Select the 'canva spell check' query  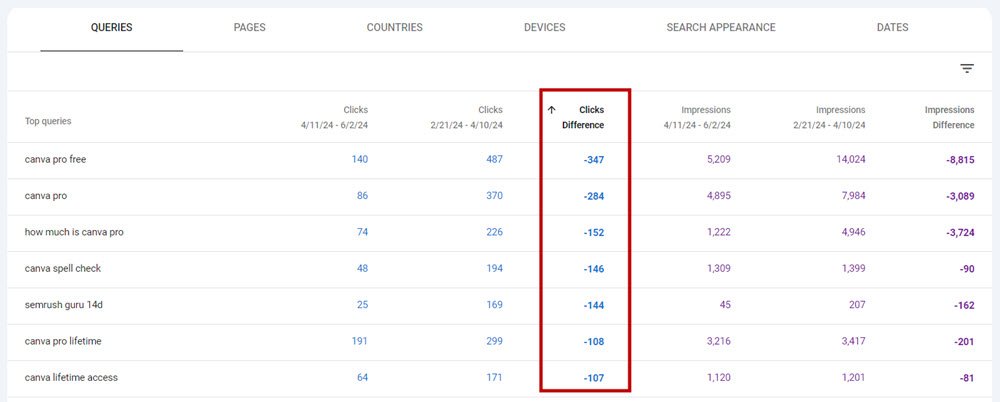pos(63,269)
